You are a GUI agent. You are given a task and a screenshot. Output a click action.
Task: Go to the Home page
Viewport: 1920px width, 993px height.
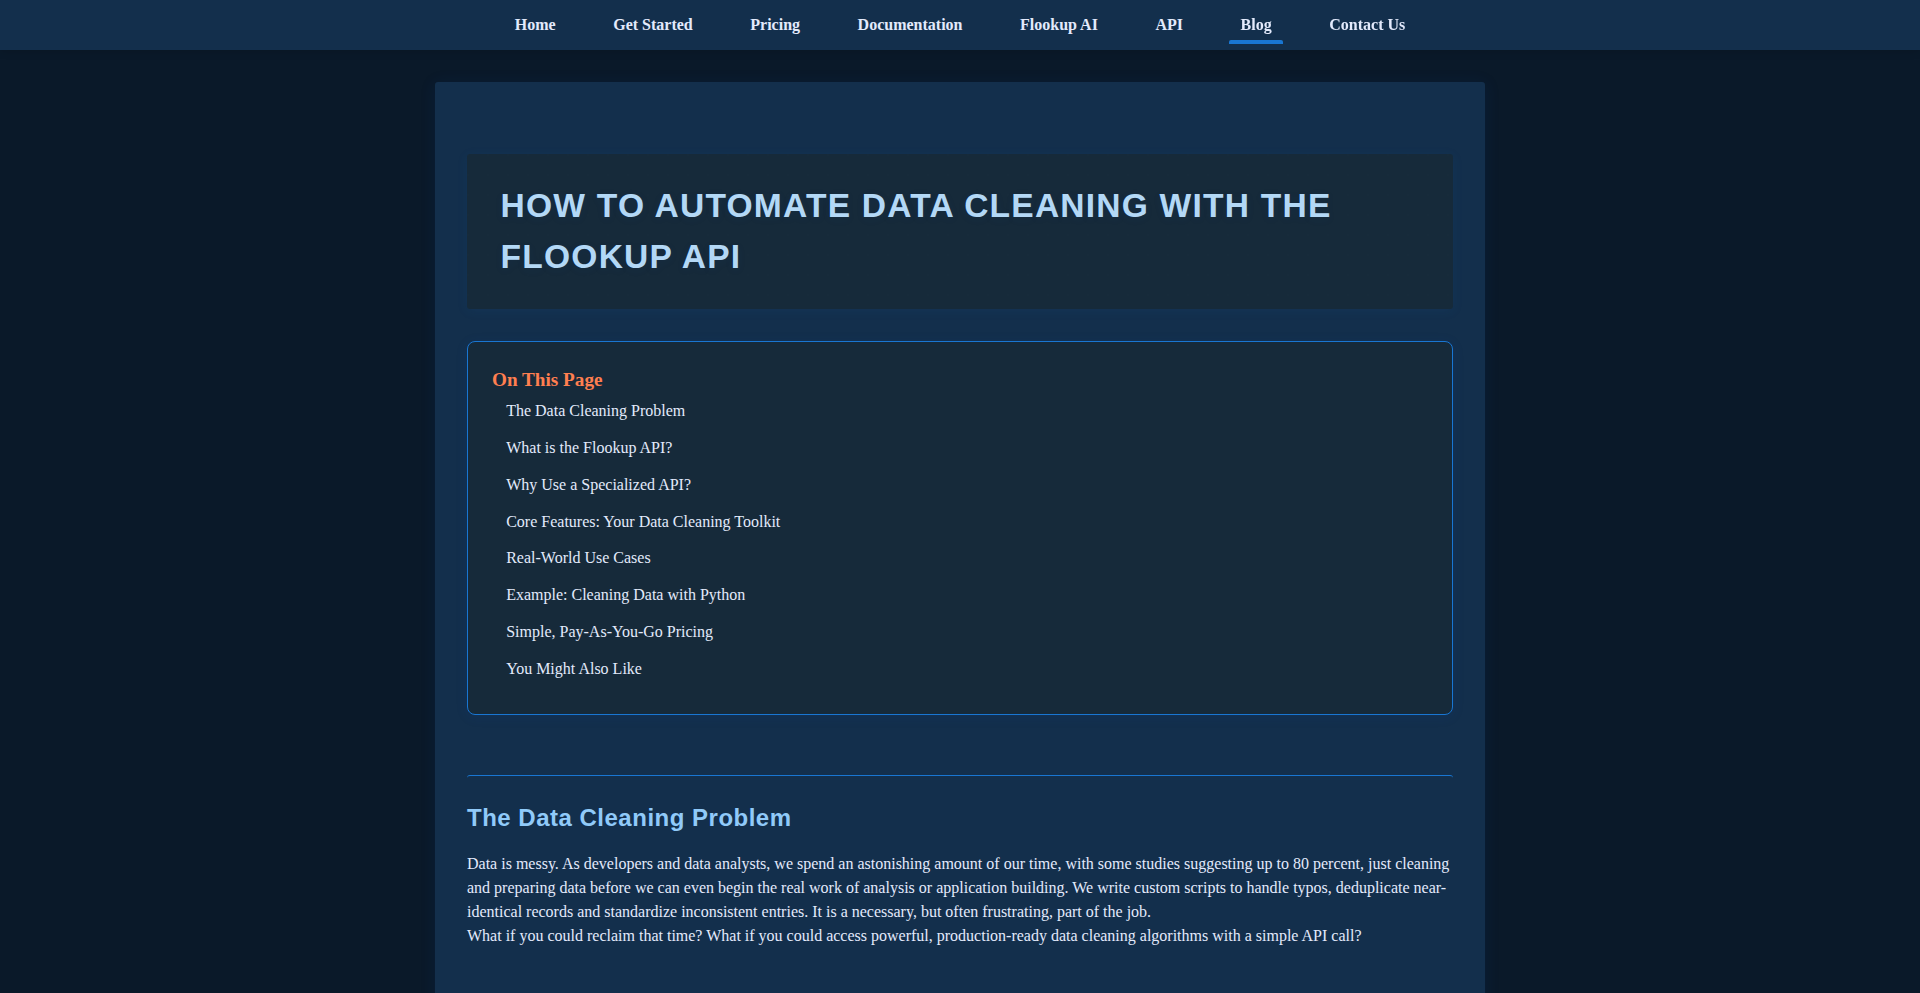tap(535, 25)
